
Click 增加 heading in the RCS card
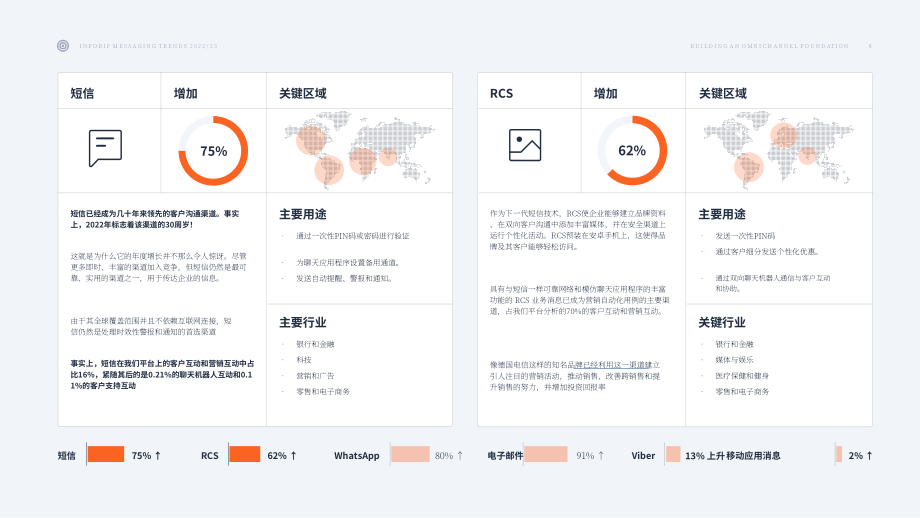(x=606, y=93)
